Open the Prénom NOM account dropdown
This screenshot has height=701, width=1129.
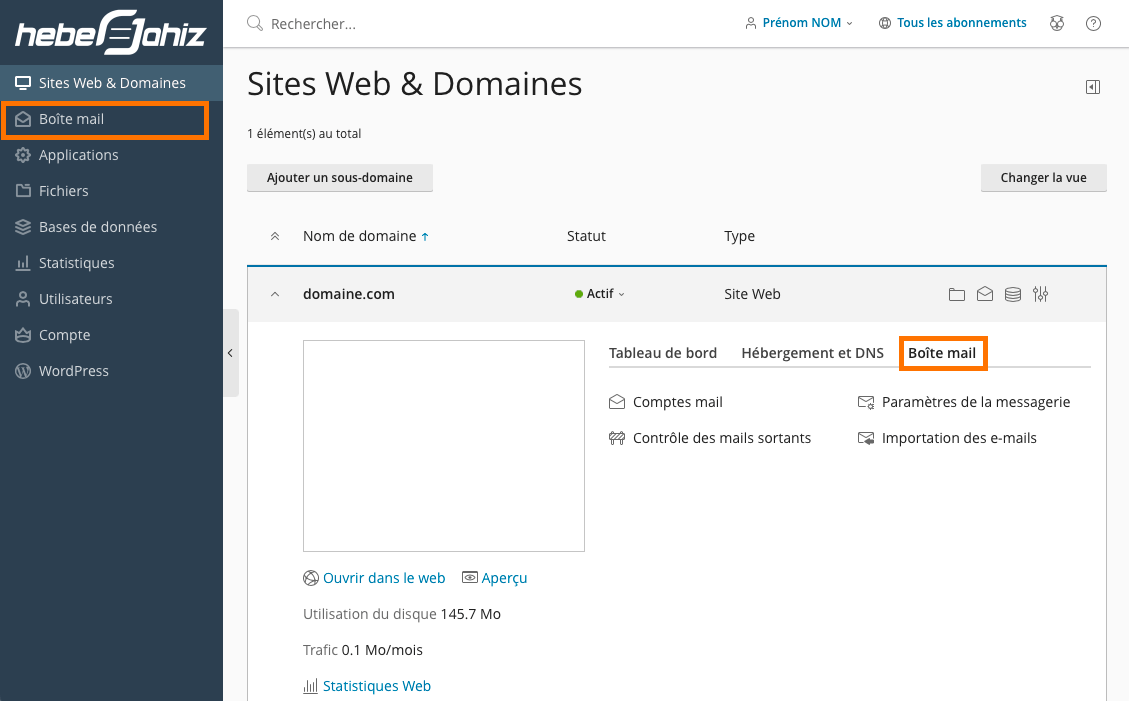point(799,22)
